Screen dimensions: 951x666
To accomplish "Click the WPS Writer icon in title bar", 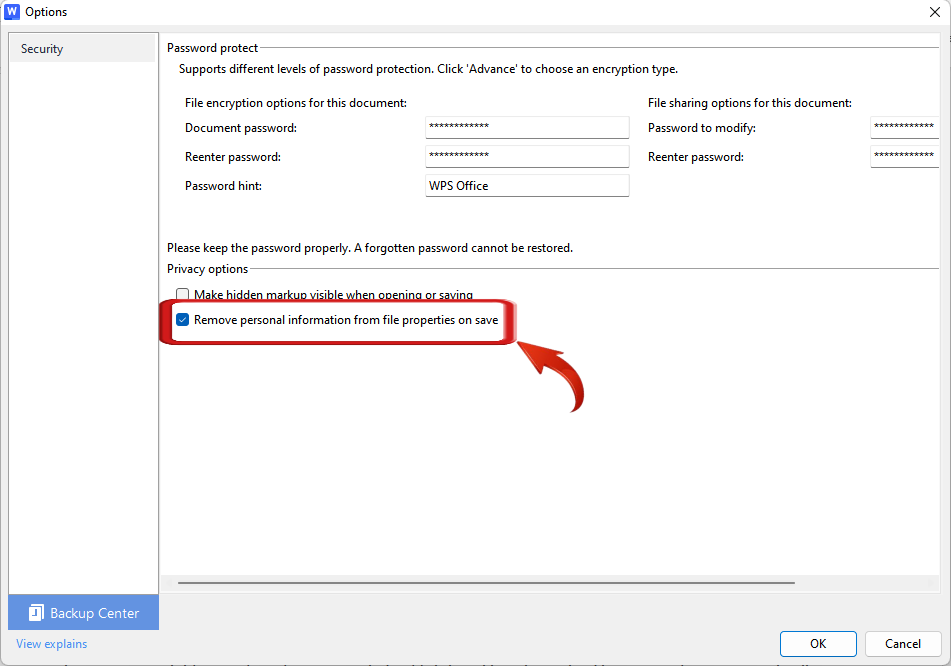I will [x=12, y=12].
